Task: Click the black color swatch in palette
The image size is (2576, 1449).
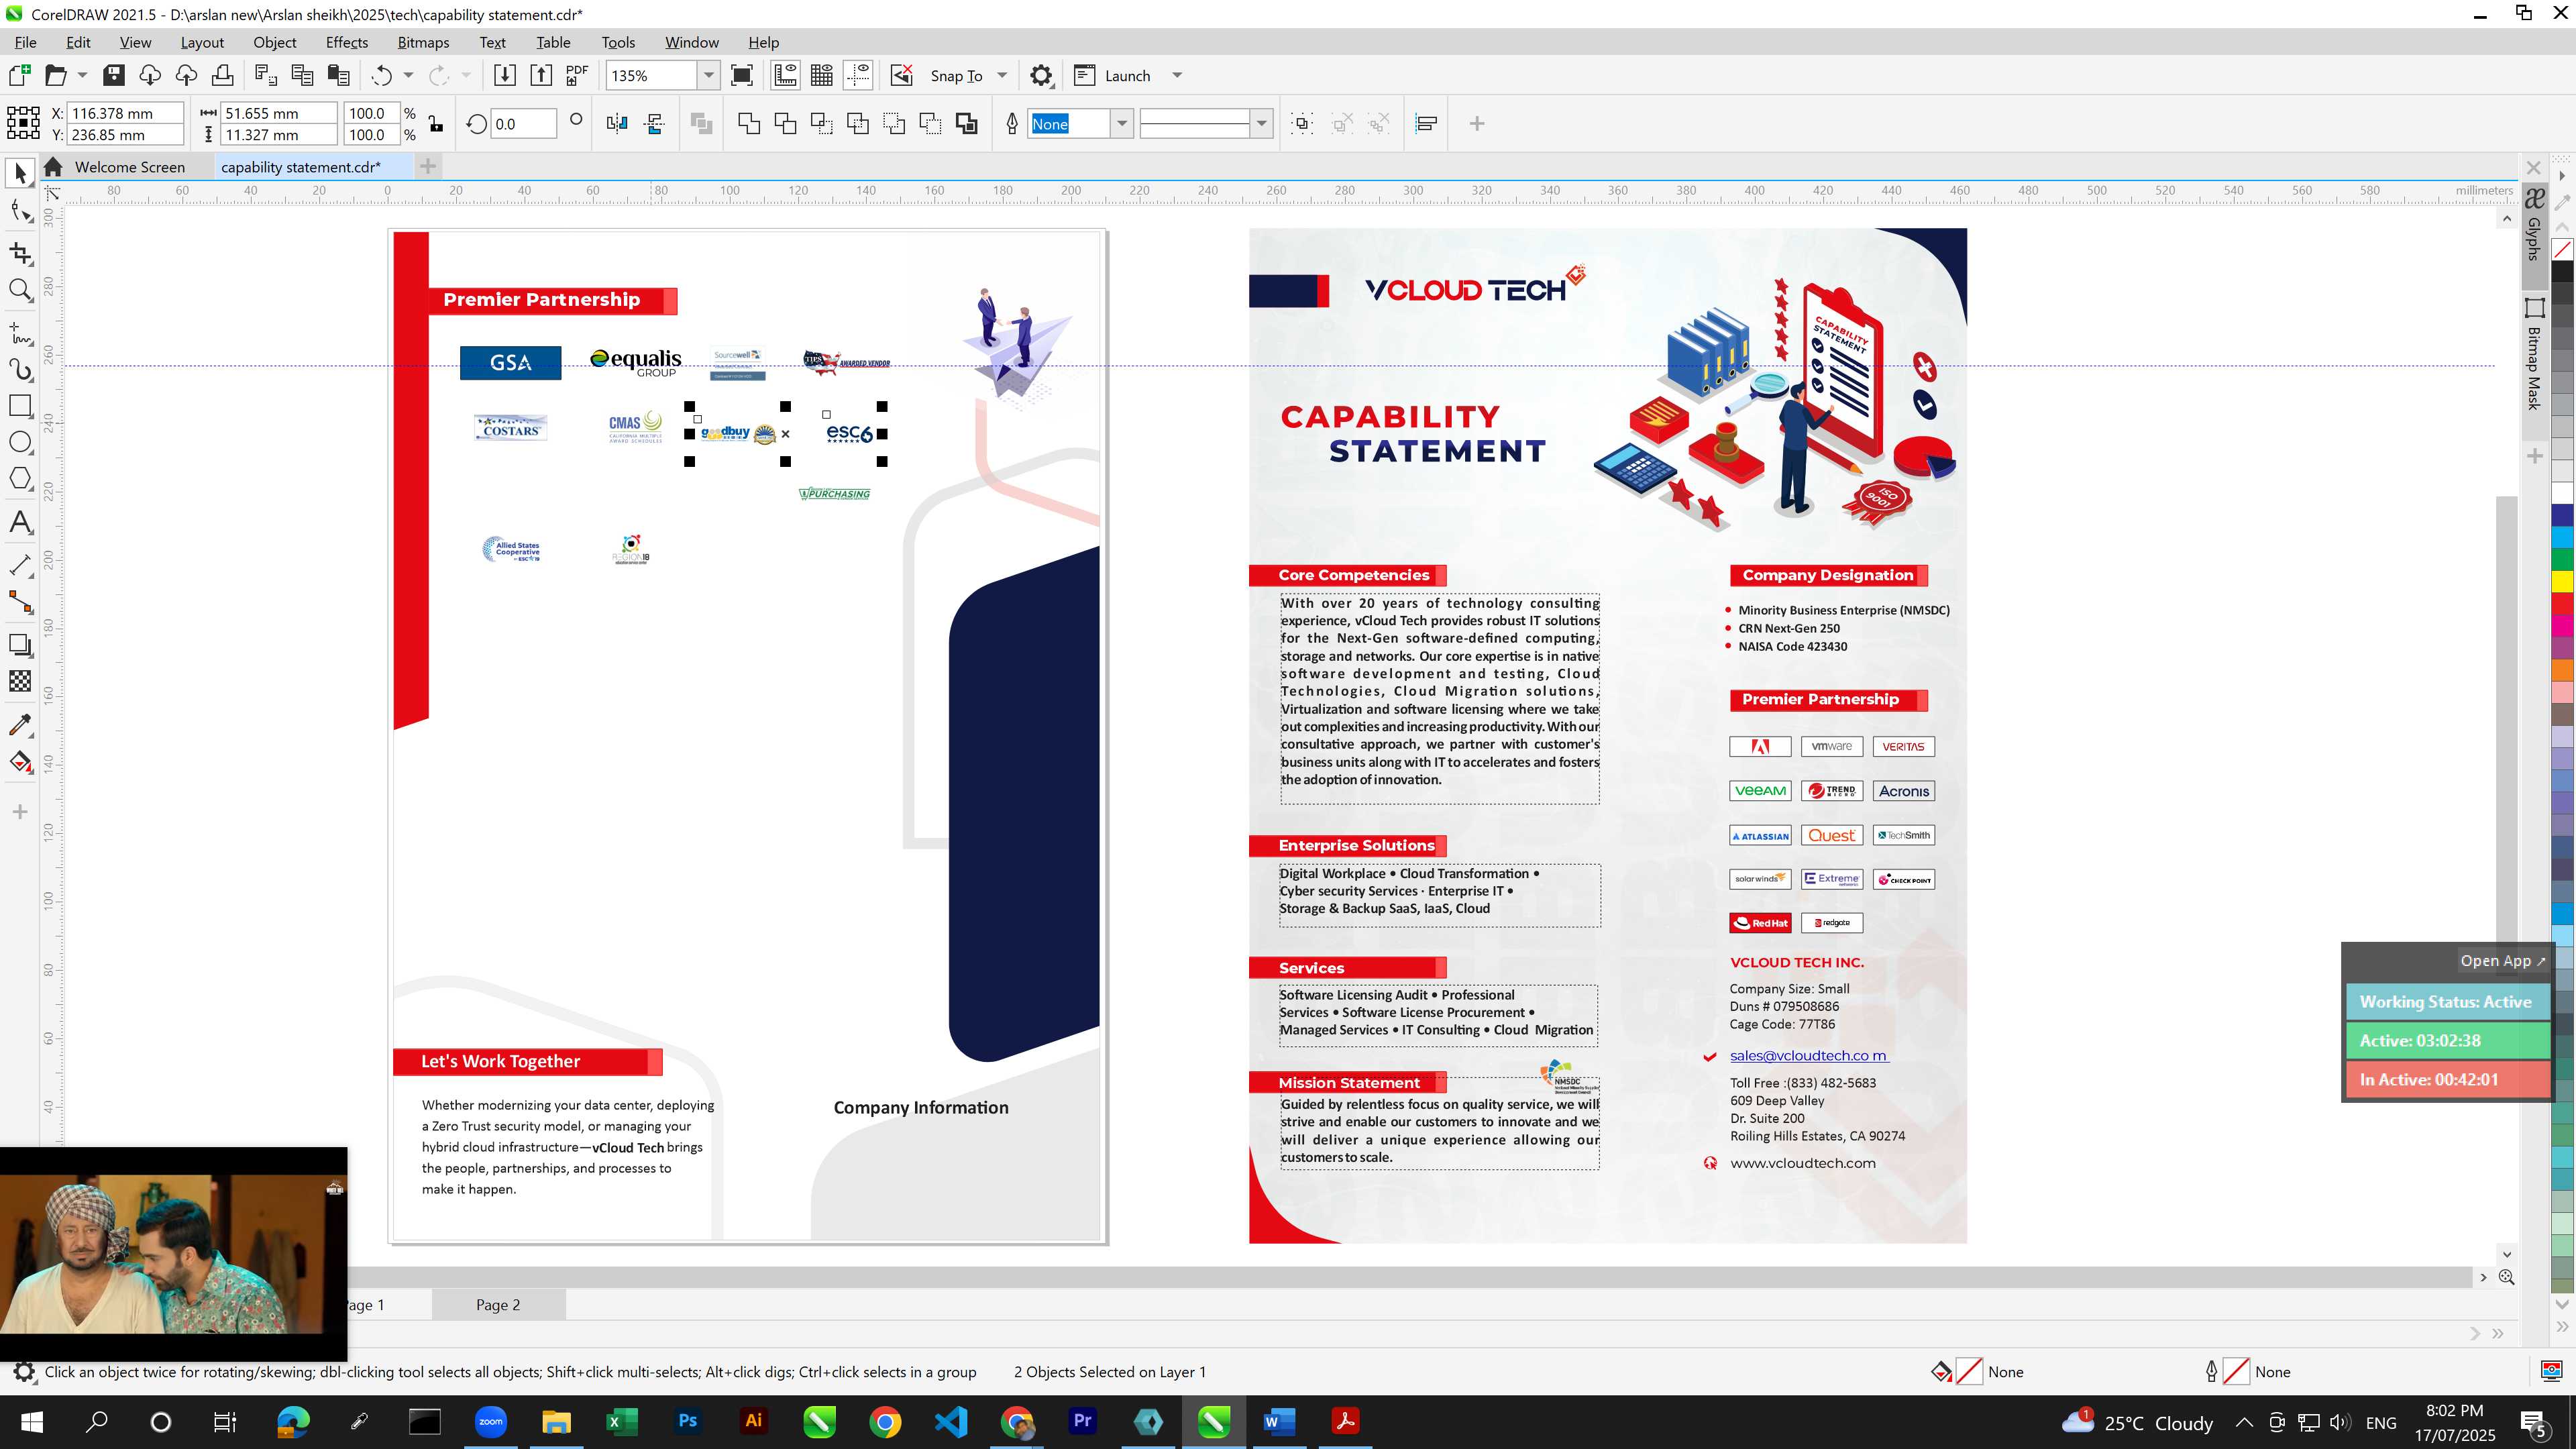Action: (x=2562, y=271)
